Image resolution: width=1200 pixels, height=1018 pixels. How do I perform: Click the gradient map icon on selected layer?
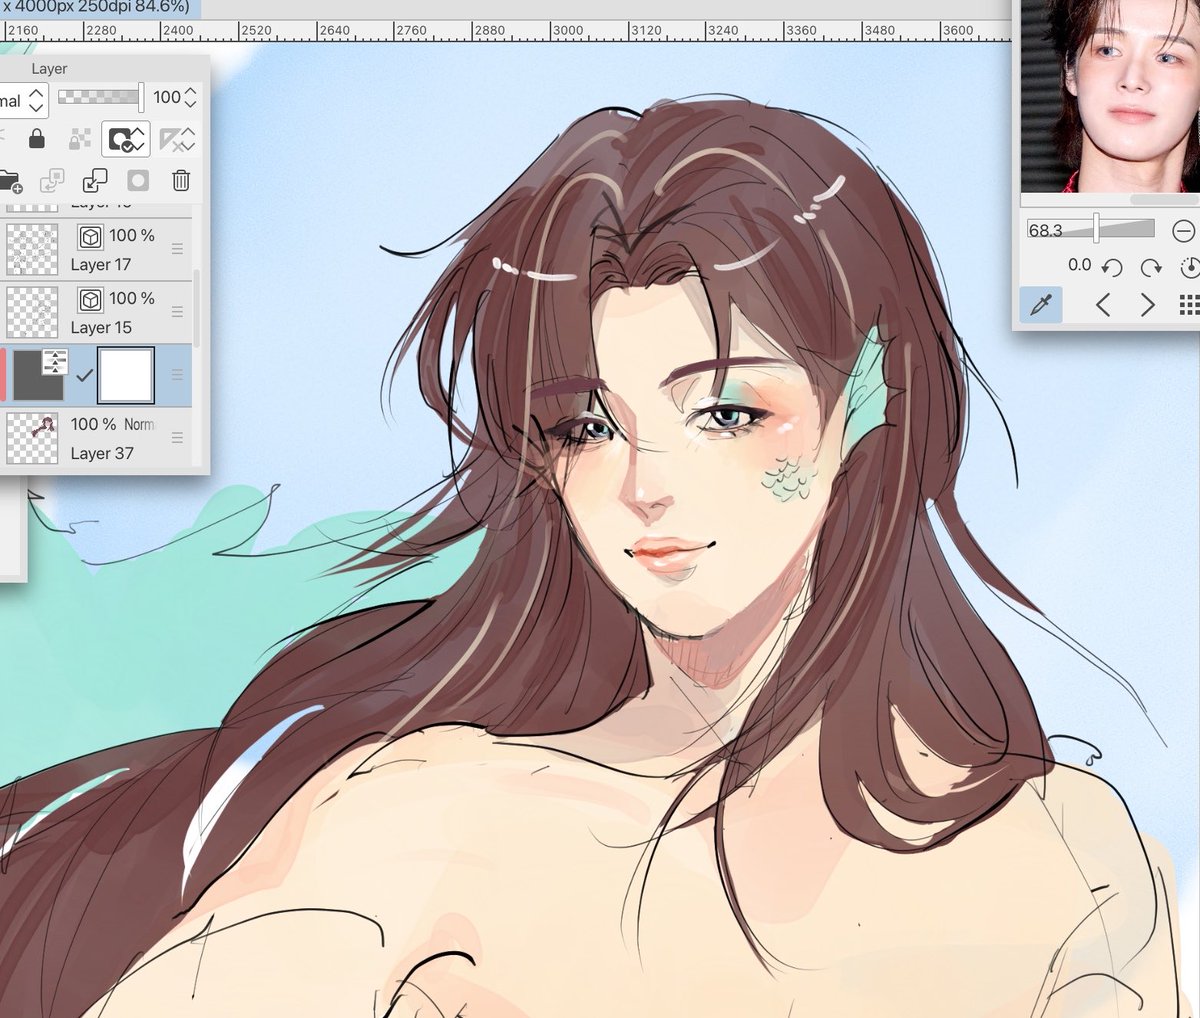(x=55, y=362)
